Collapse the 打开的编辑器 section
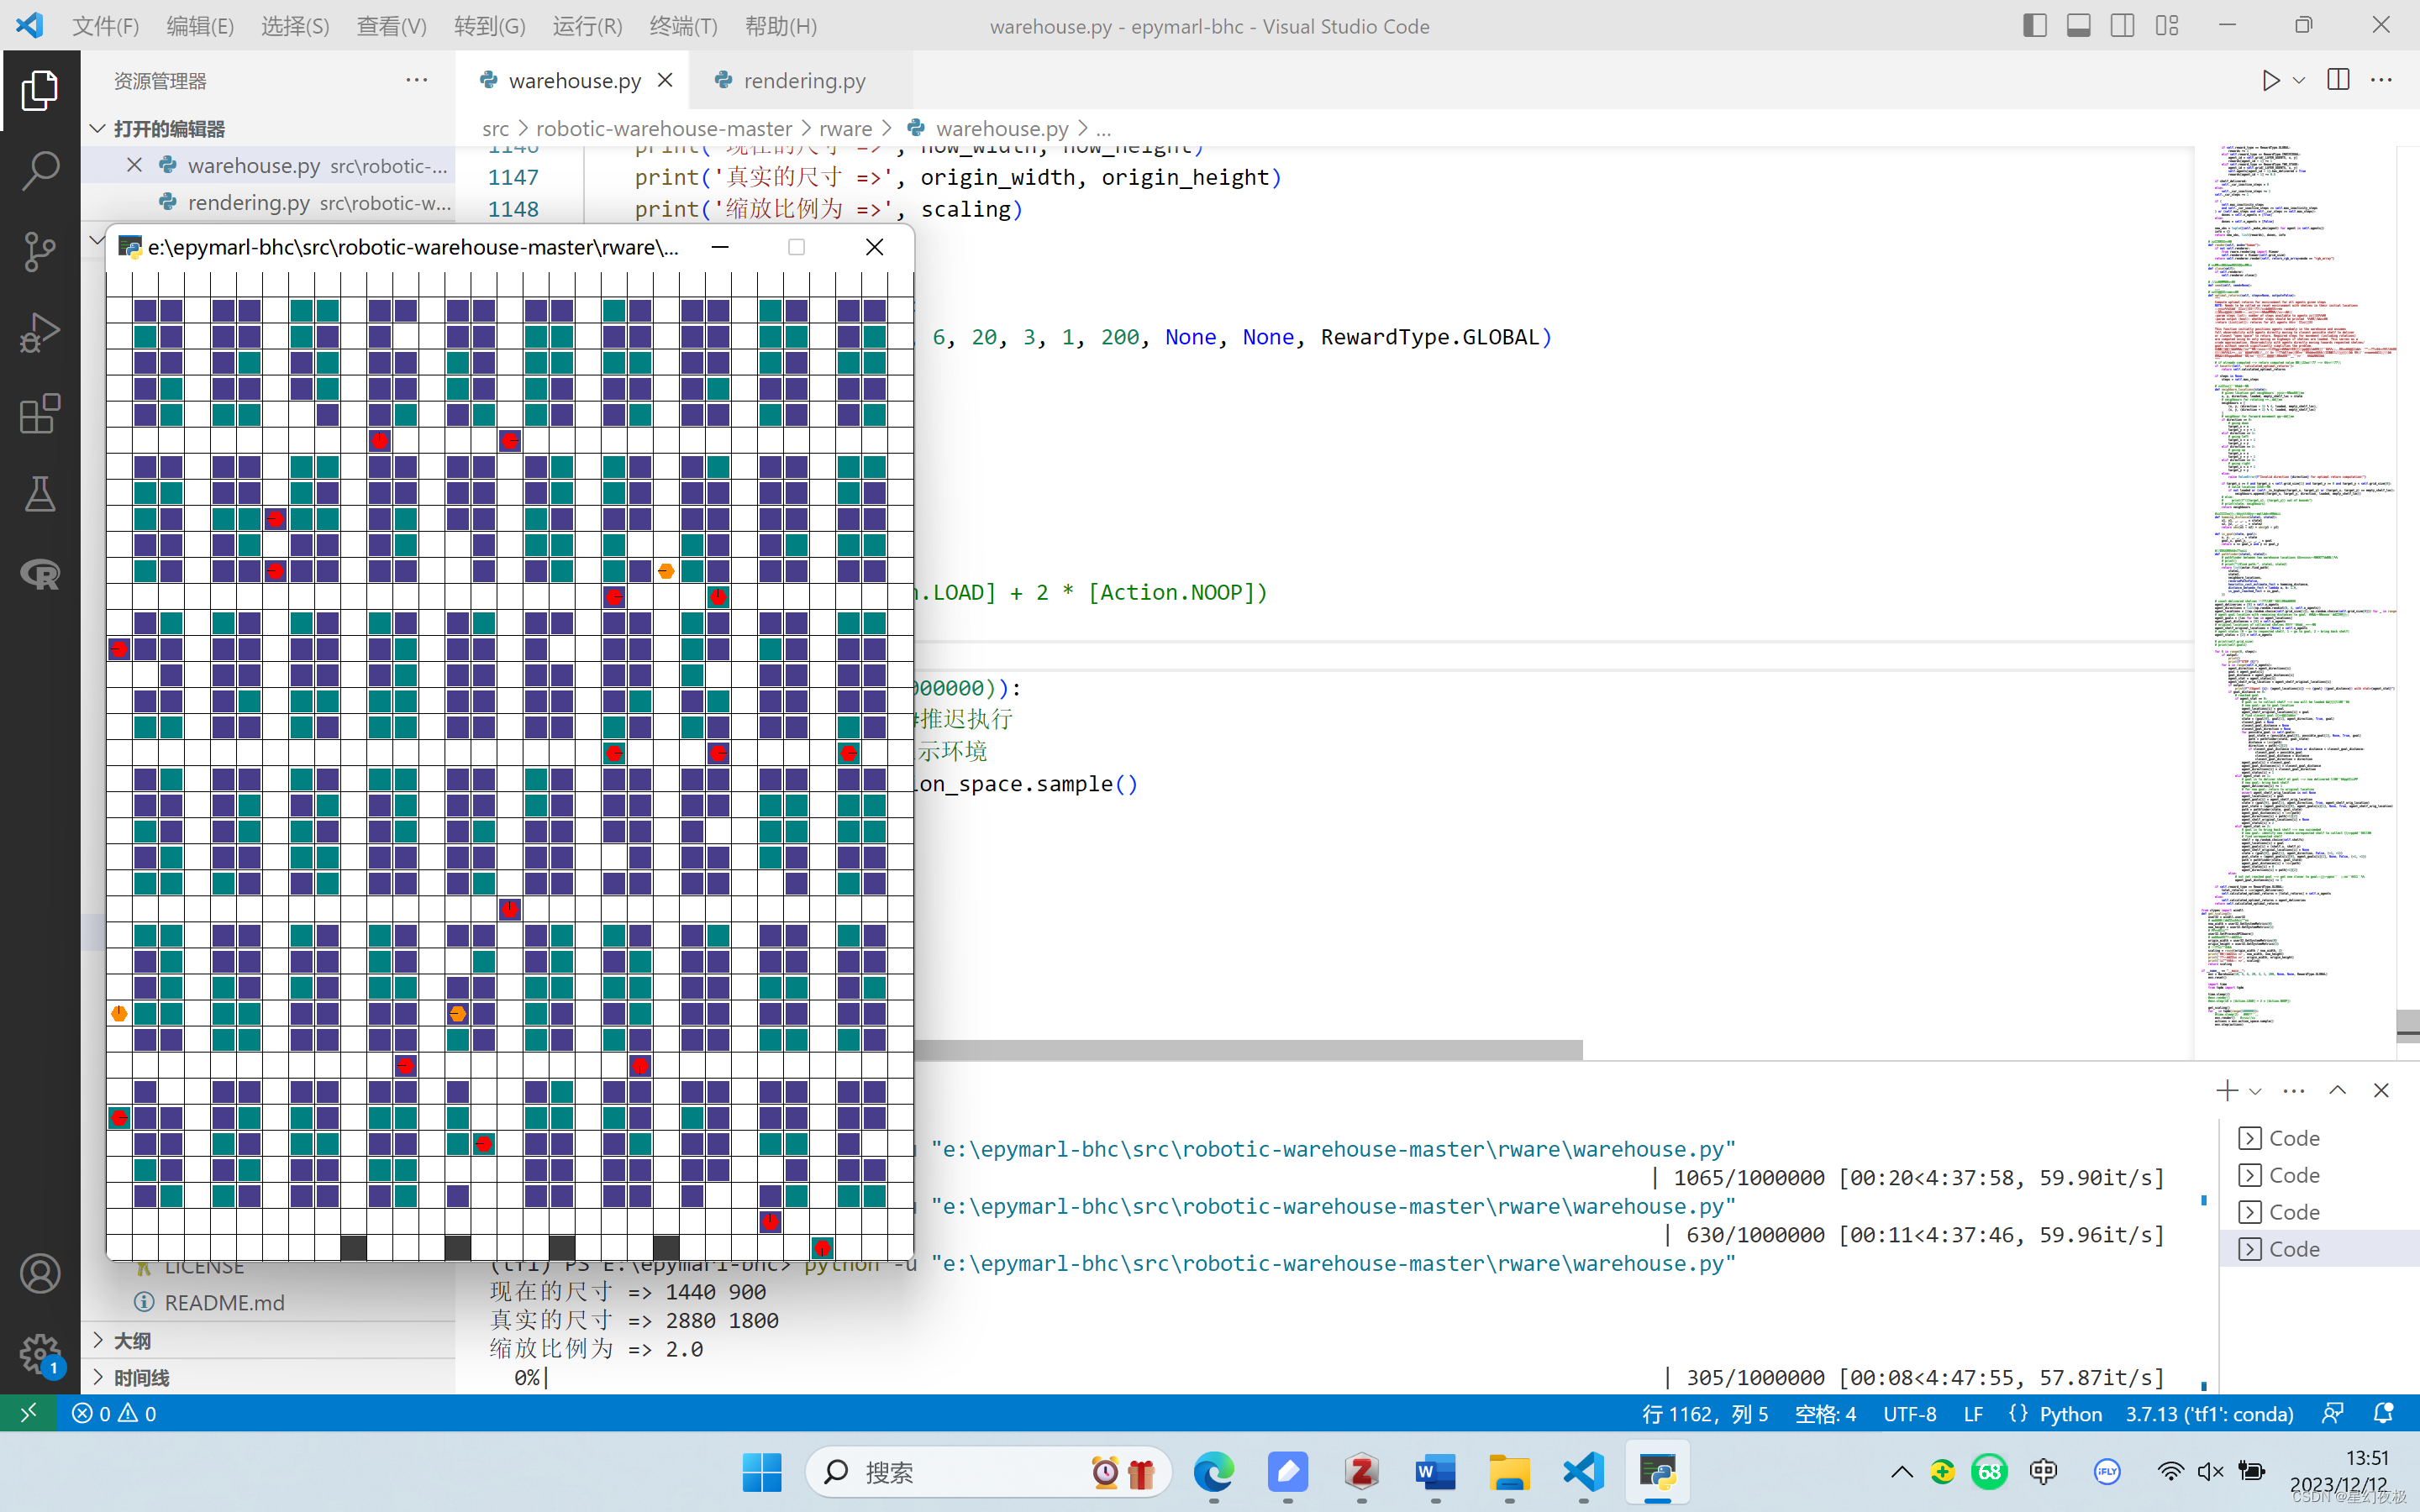 [98, 128]
